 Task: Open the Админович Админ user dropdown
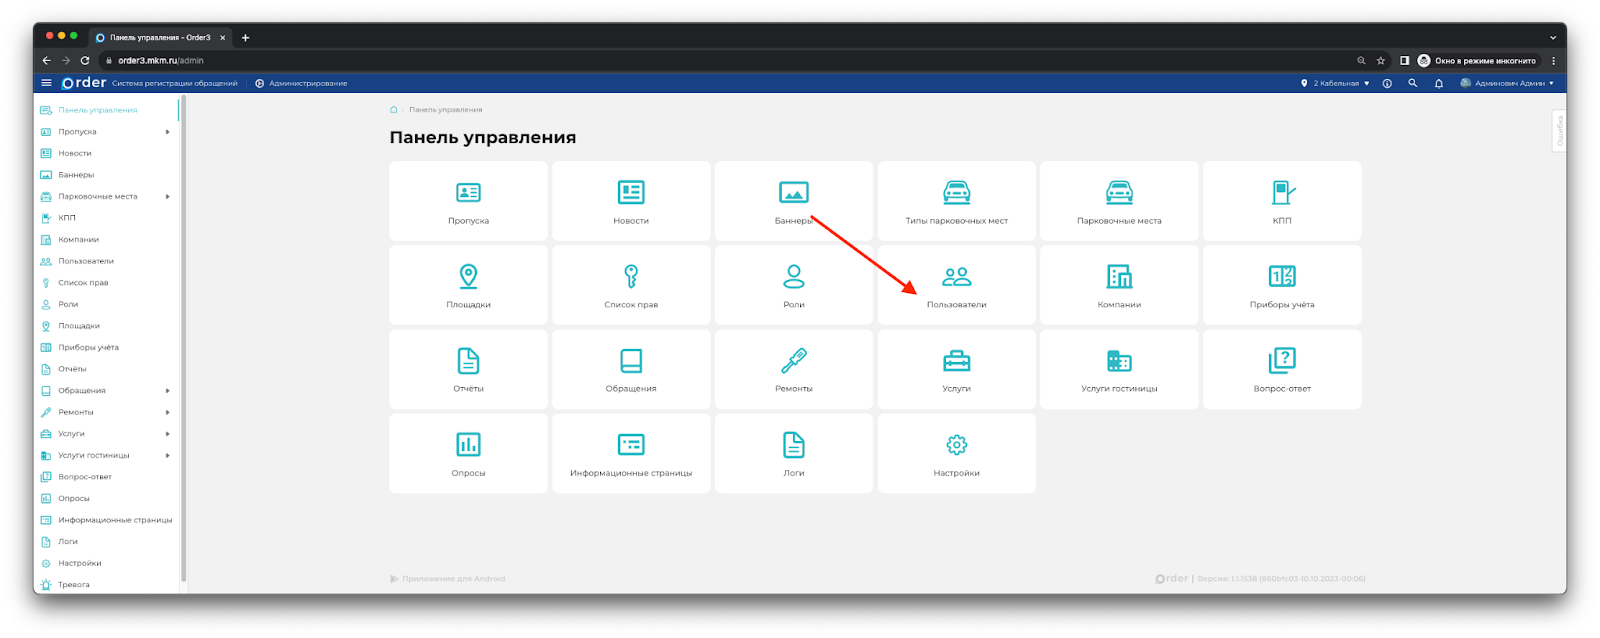(1508, 83)
